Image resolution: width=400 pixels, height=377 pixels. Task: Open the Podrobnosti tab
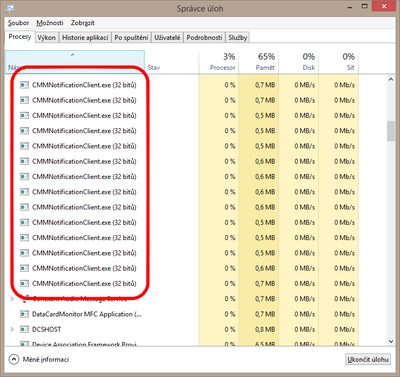pos(204,38)
